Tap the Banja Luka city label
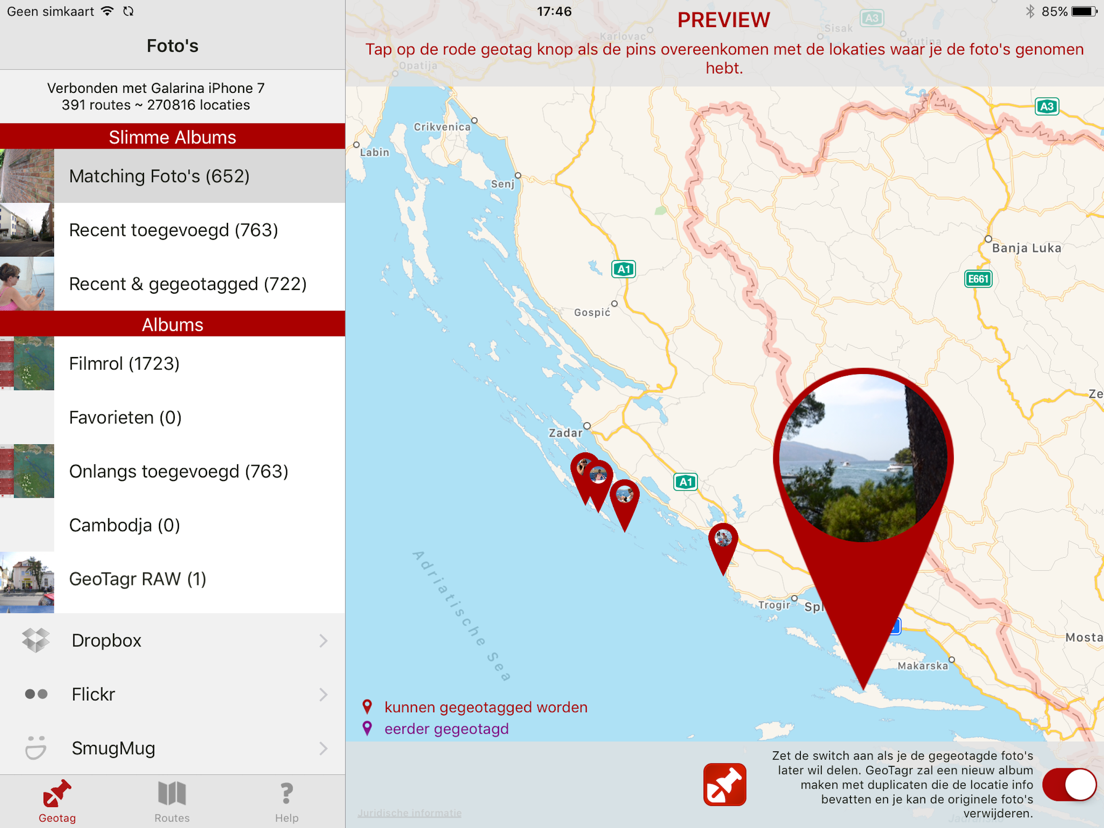The height and width of the screenshot is (828, 1104). click(x=1026, y=248)
